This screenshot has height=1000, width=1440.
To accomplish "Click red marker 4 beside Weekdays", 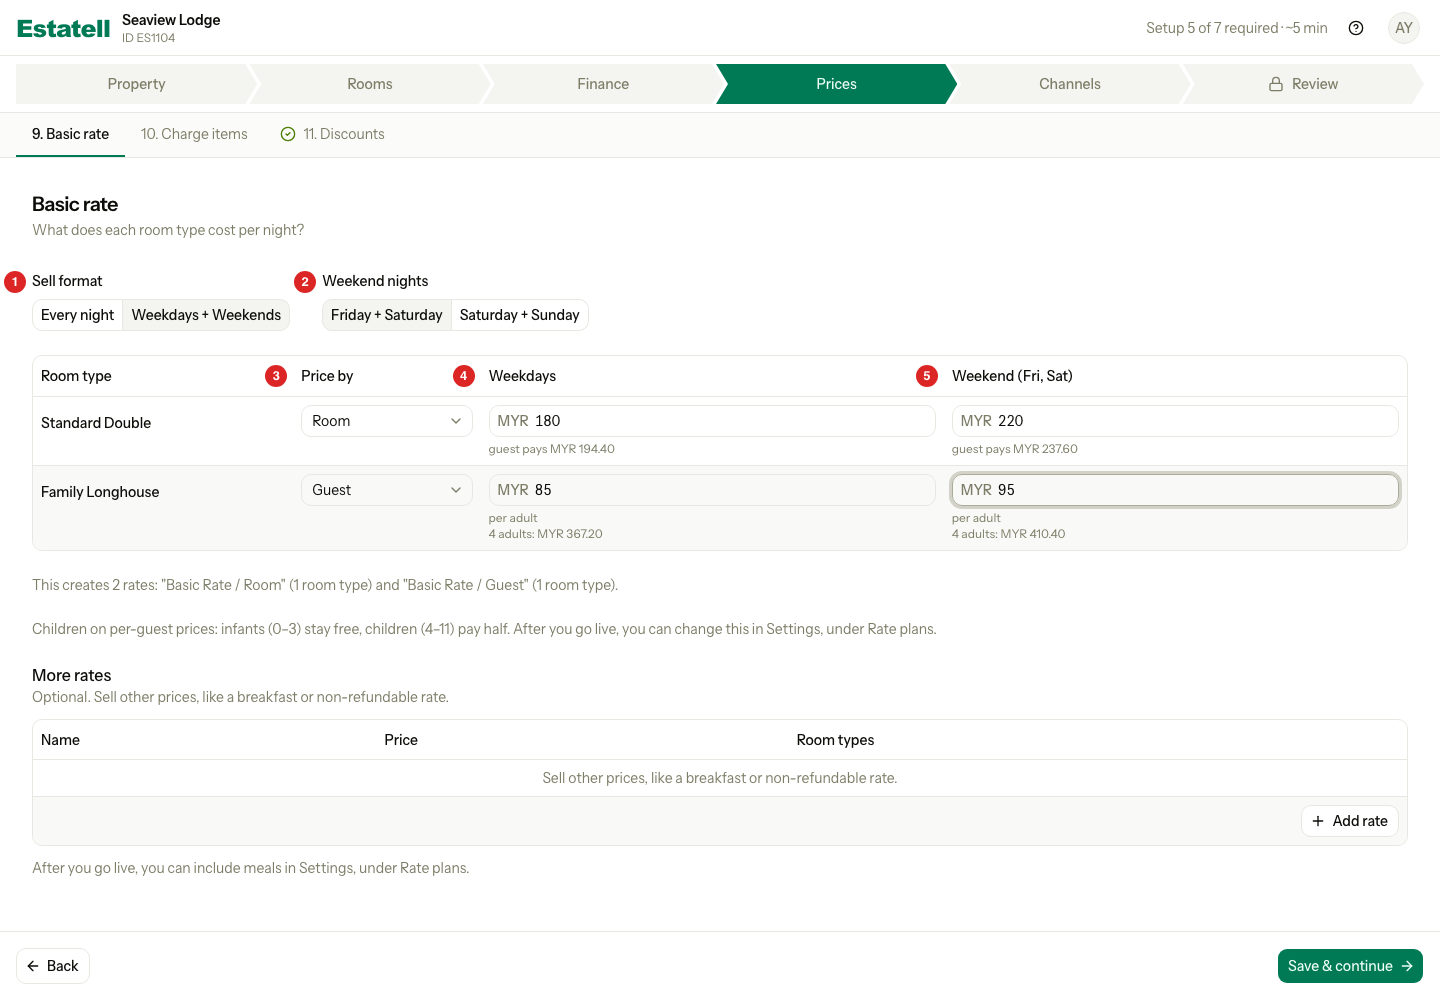I will click(464, 376).
